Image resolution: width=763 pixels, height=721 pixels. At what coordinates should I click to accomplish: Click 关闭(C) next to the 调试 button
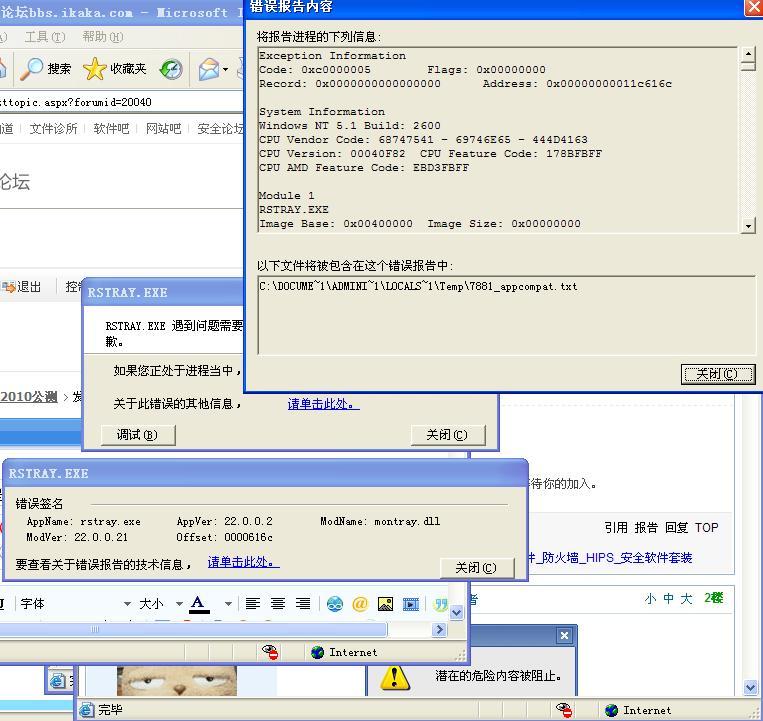[x=448, y=435]
